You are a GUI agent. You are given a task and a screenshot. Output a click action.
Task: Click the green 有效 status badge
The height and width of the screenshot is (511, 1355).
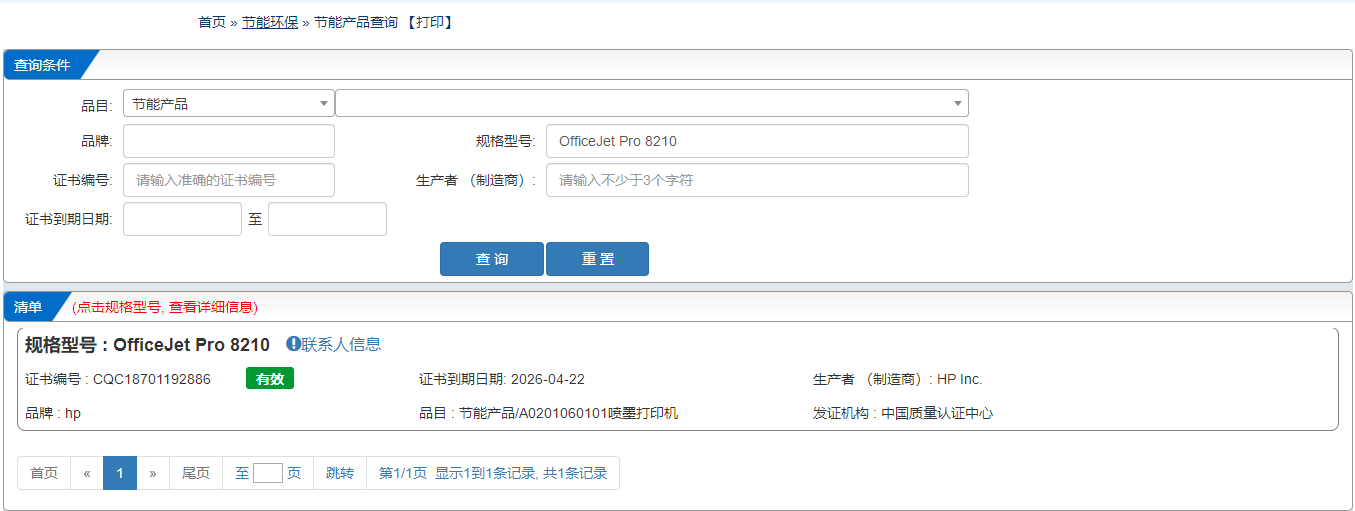click(x=270, y=379)
